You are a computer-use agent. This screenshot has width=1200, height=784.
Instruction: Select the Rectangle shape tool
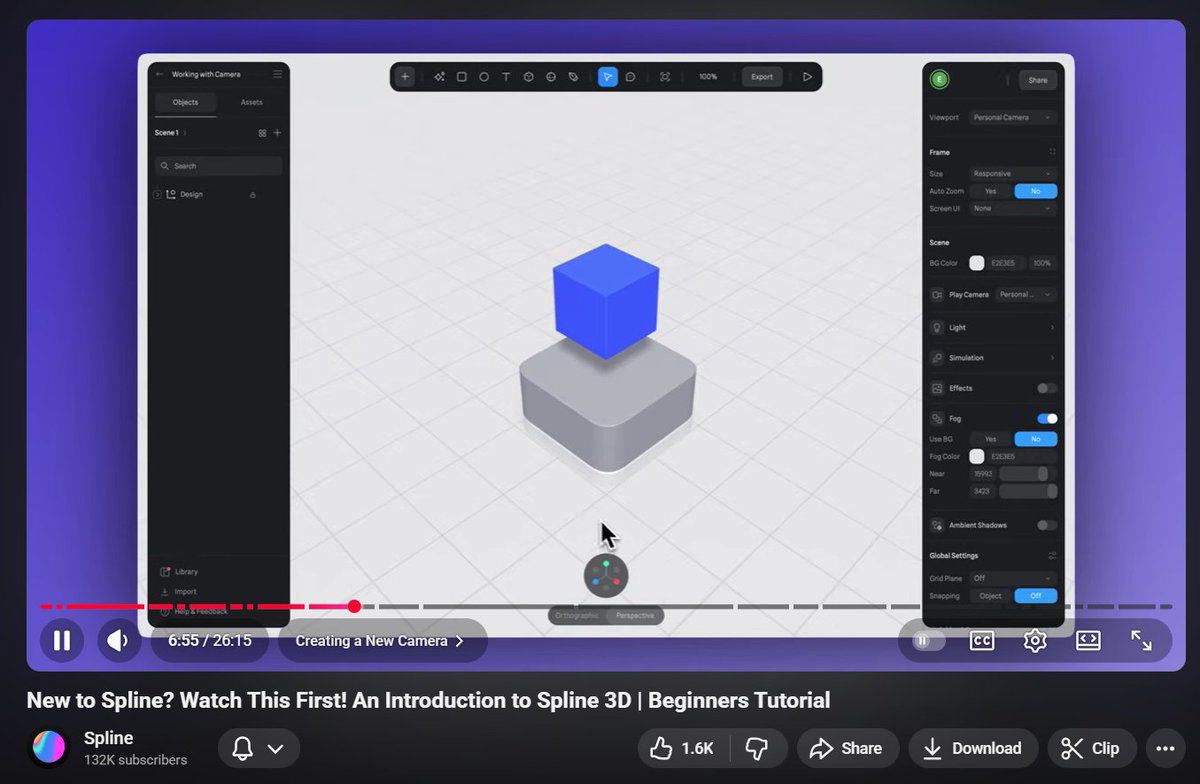click(462, 77)
